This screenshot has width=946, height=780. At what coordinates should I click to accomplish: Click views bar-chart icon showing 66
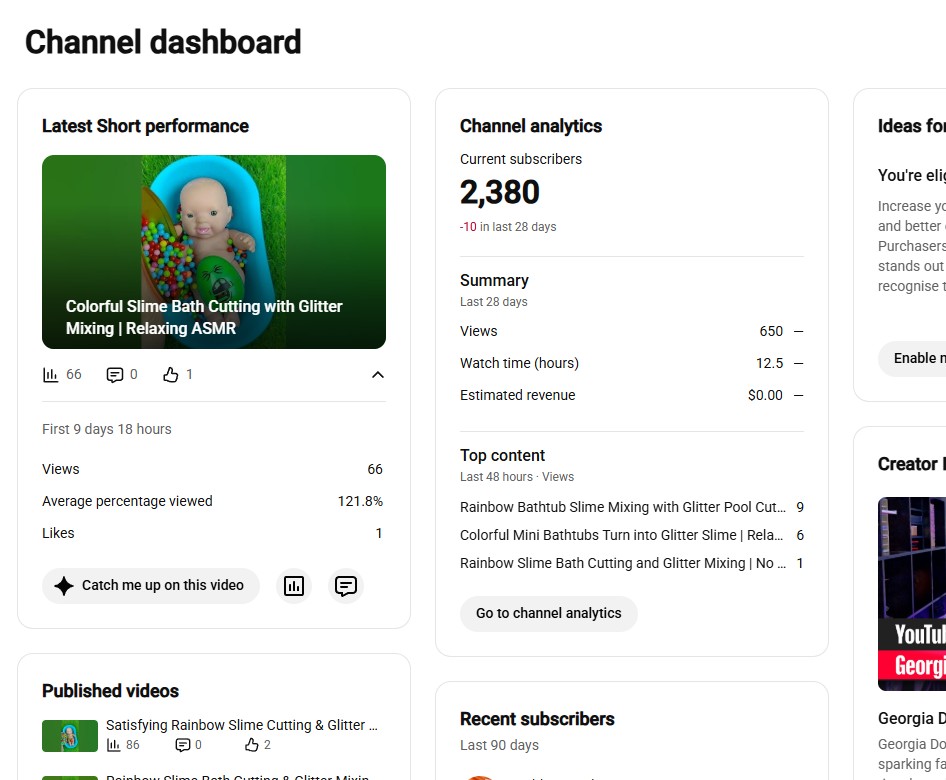(51, 375)
